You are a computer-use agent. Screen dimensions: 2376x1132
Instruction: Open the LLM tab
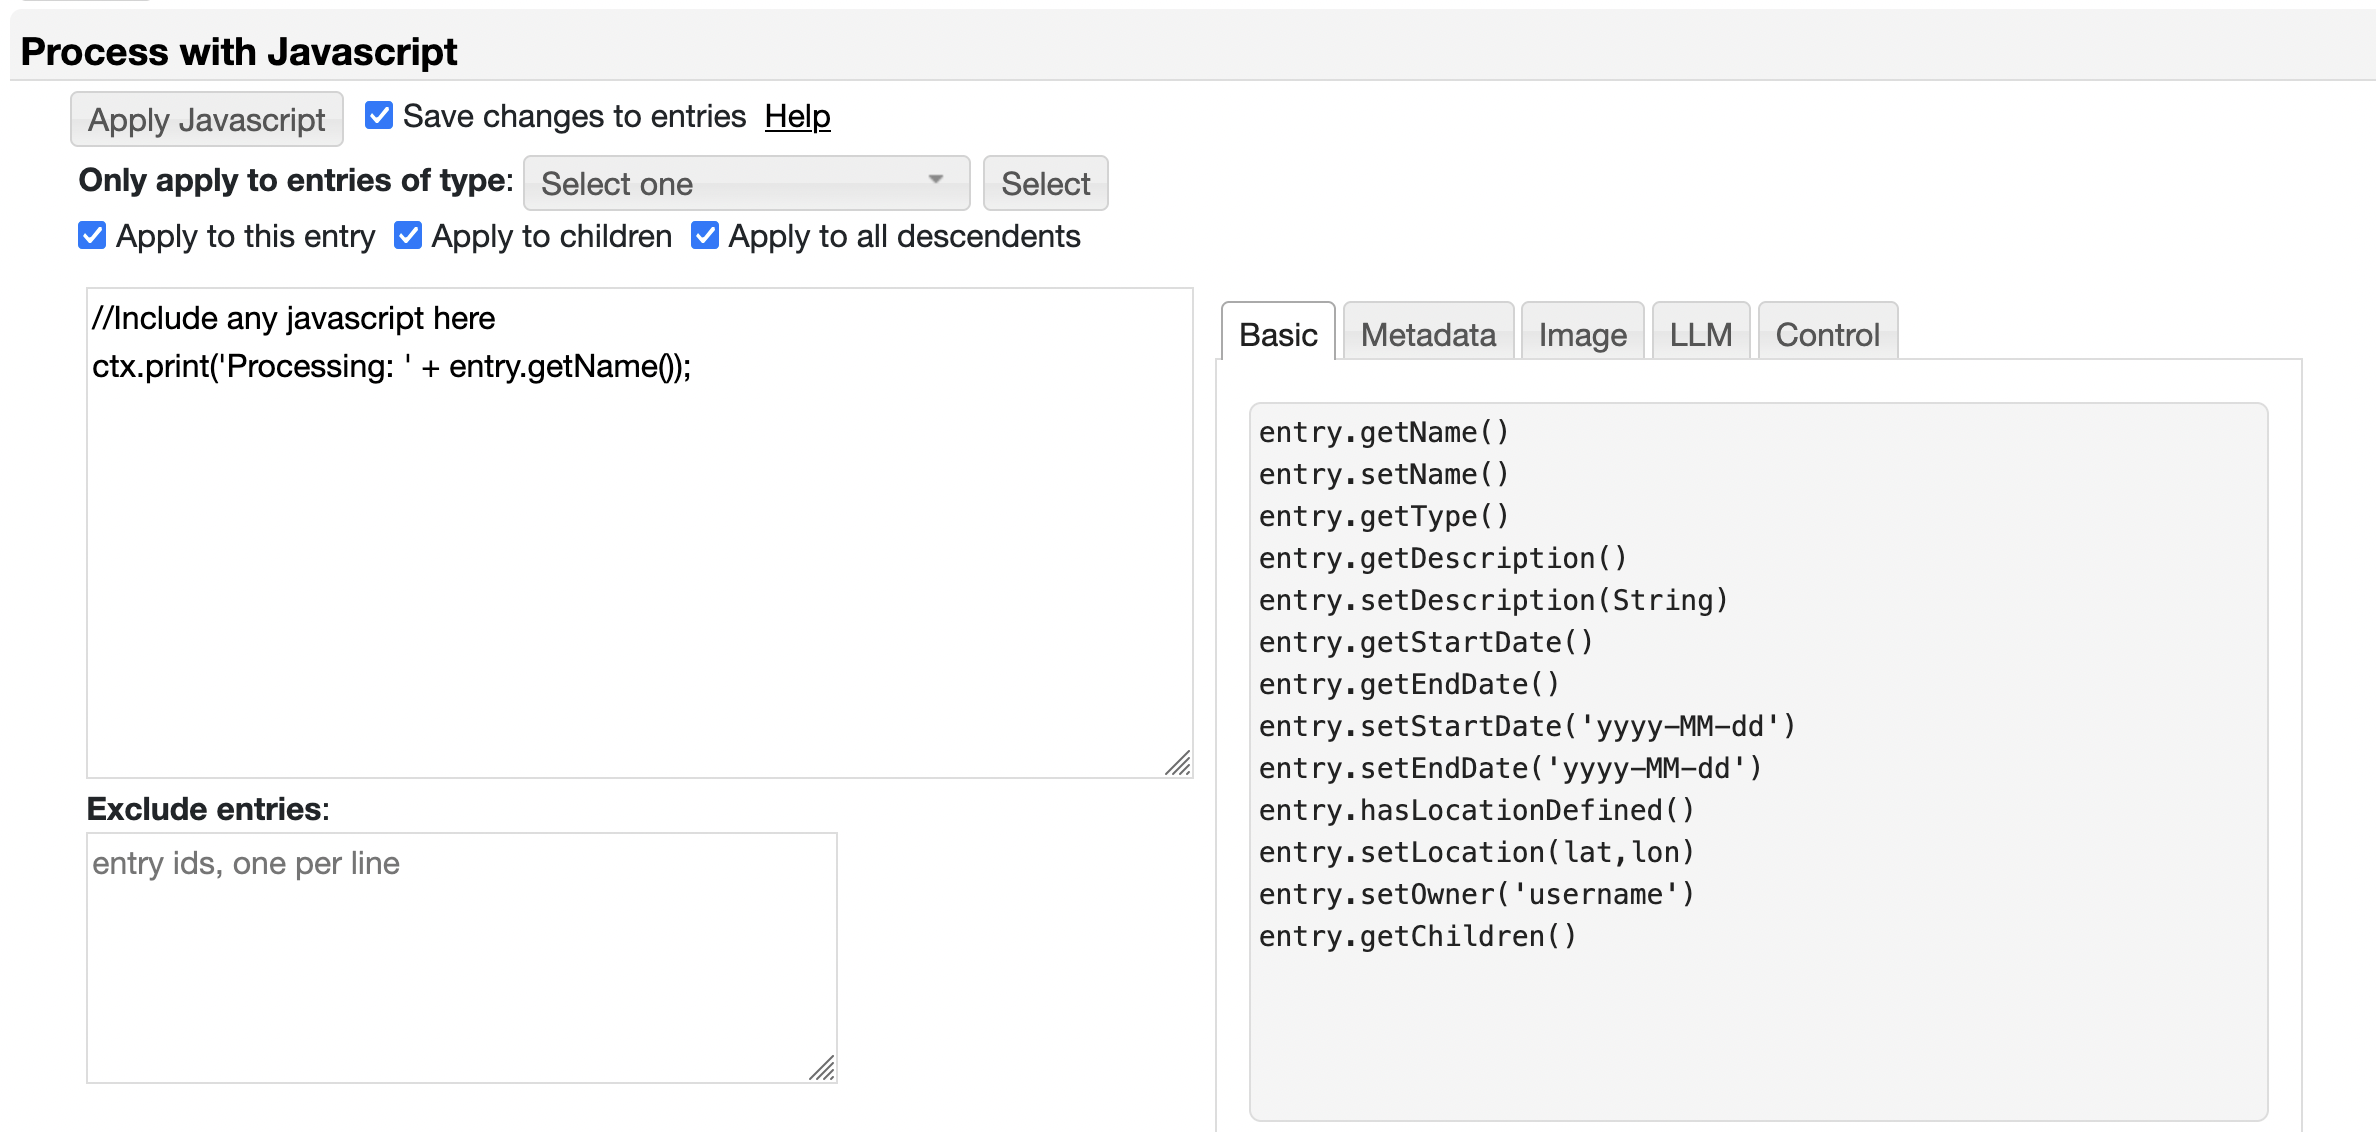(1700, 334)
